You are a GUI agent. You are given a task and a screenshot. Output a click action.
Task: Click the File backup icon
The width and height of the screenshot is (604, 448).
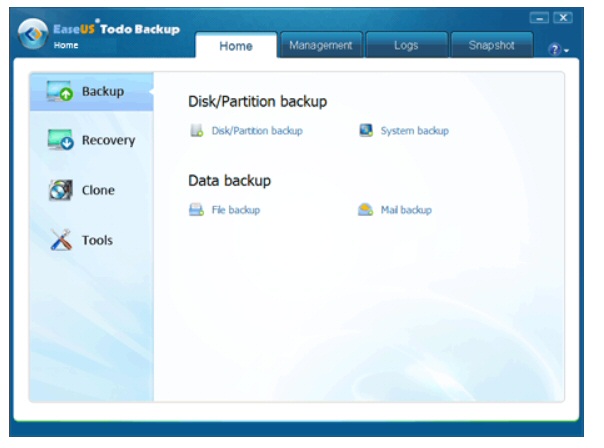click(x=196, y=210)
